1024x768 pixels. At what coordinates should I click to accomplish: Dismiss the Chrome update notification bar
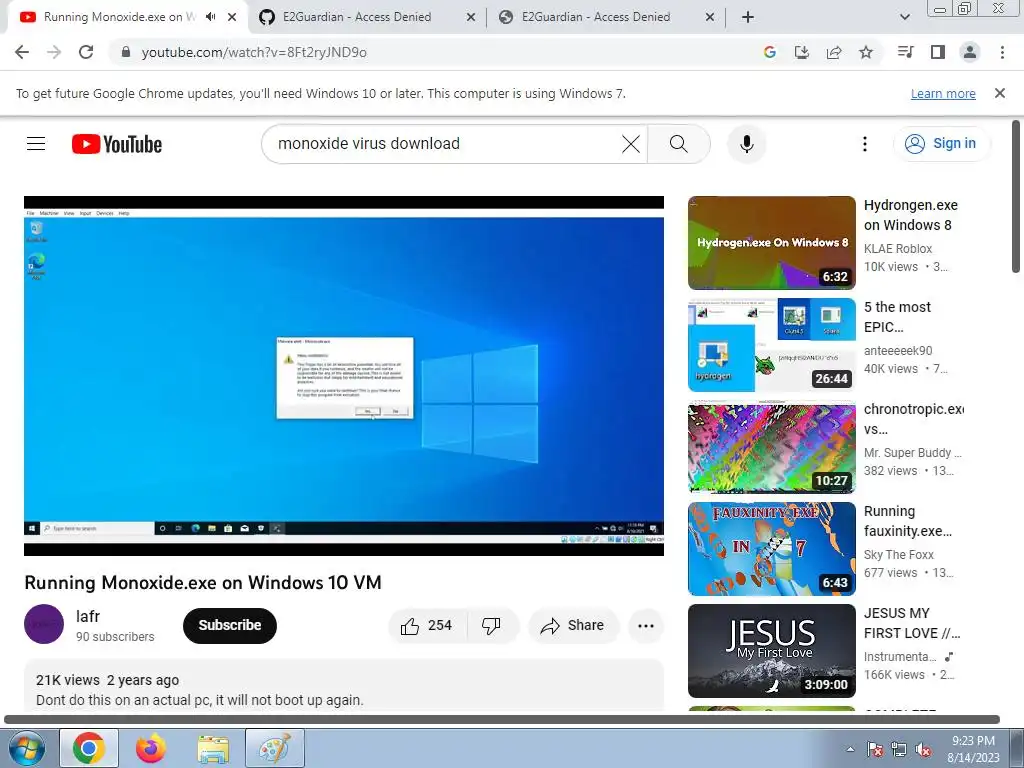[x=1000, y=93]
